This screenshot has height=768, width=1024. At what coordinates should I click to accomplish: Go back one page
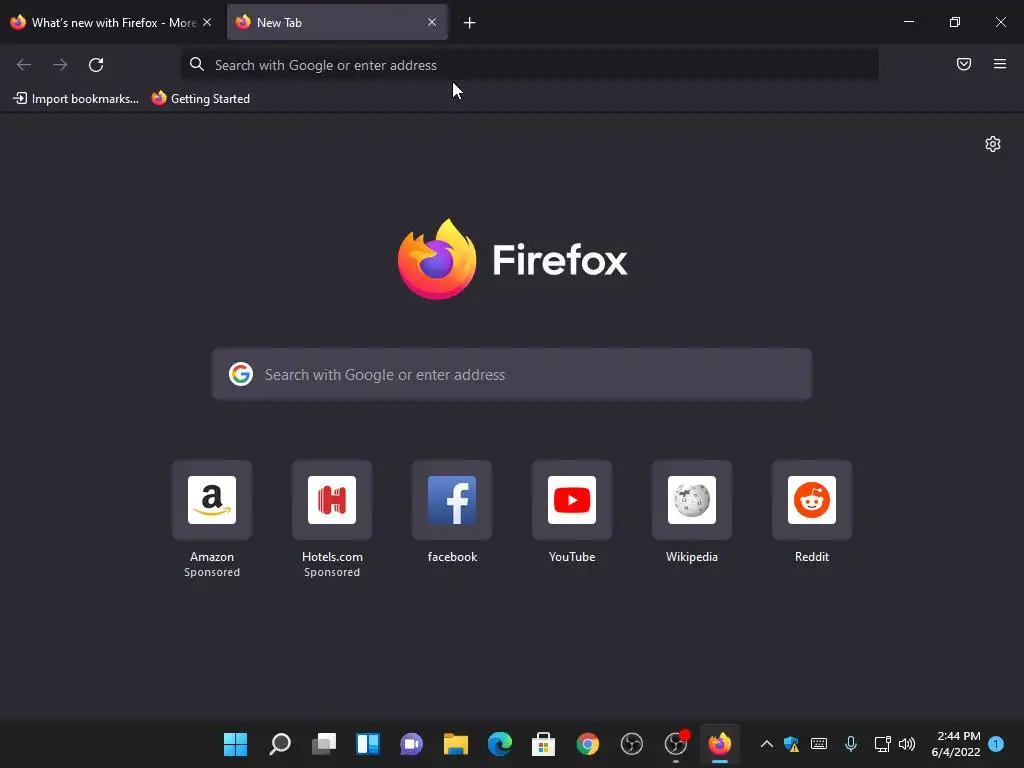click(24, 65)
